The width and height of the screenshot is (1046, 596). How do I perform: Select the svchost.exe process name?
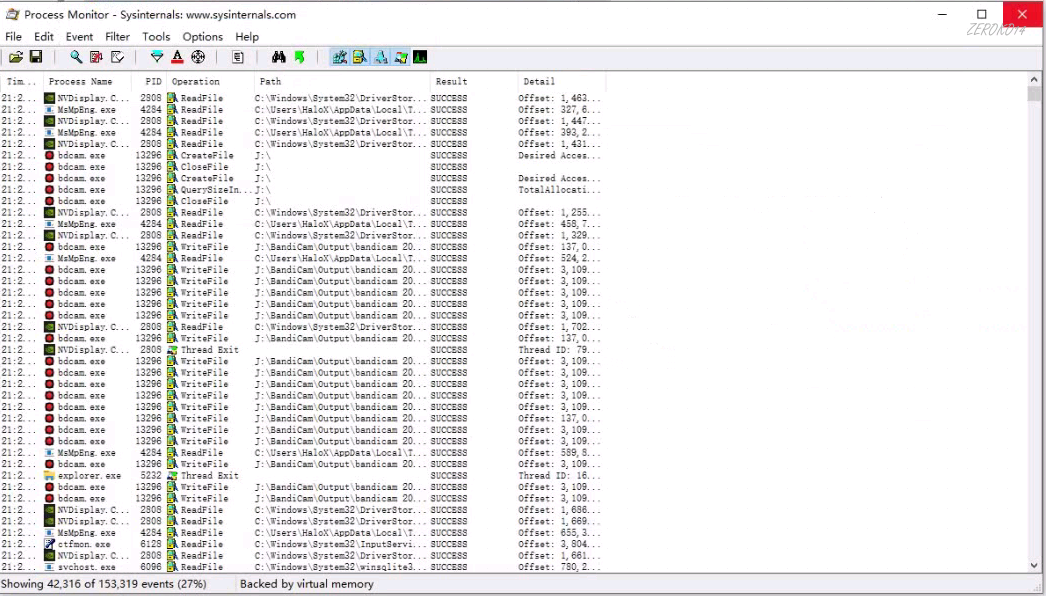pos(87,567)
